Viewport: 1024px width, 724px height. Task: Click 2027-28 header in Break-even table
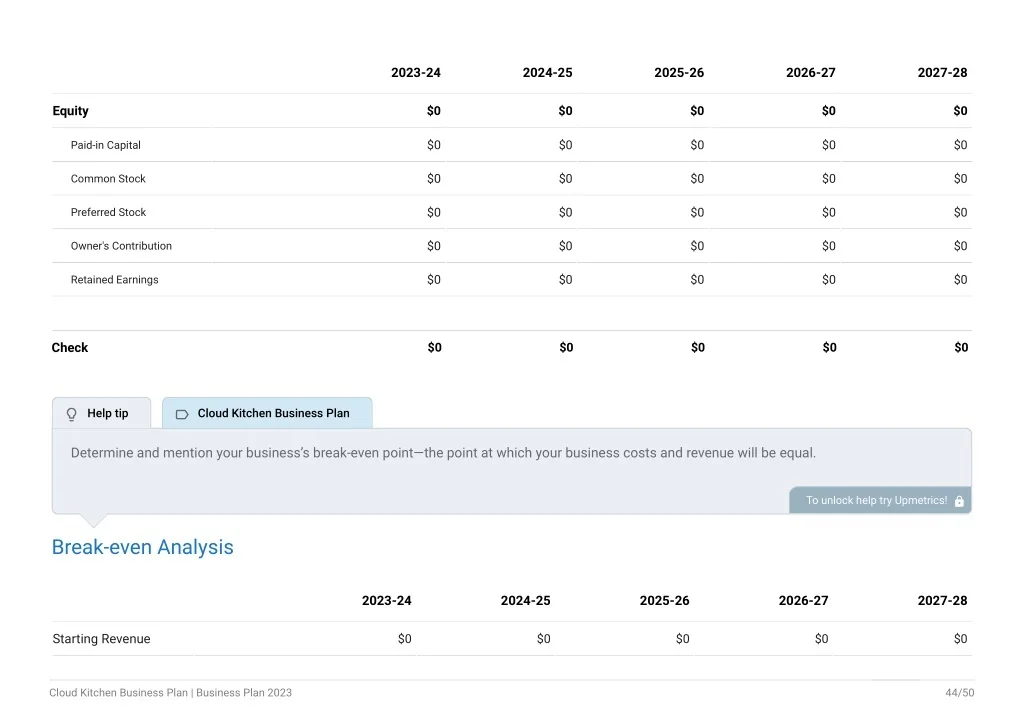(x=942, y=601)
